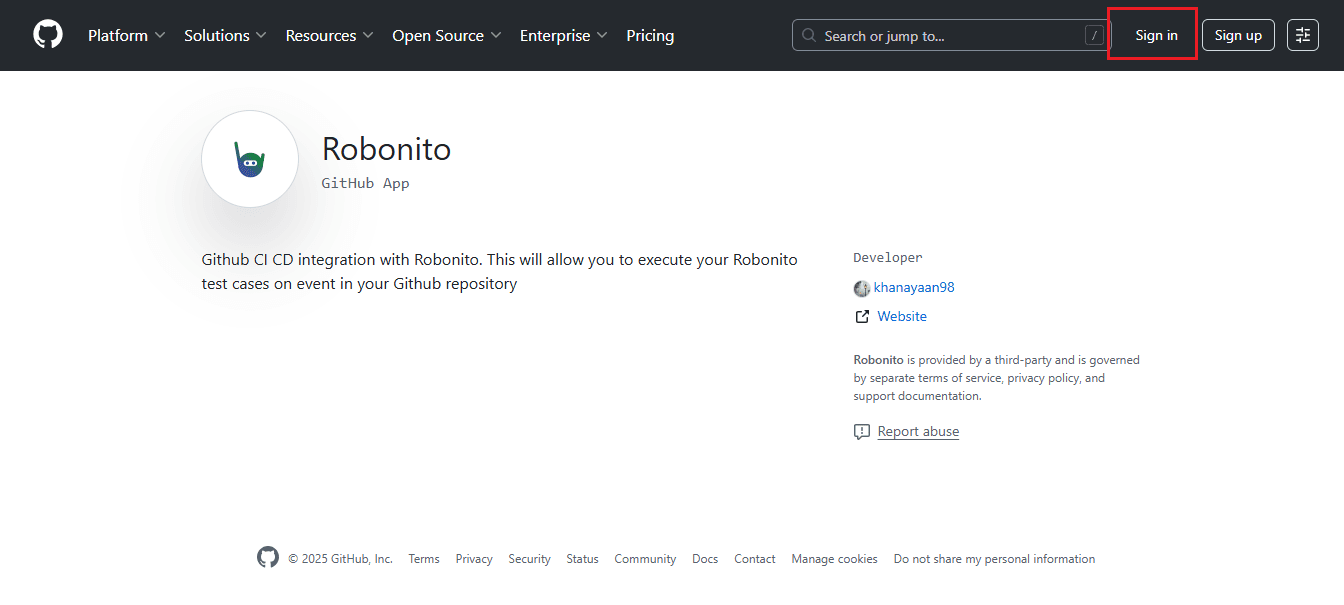Click the third-party terms notice text
Image resolution: width=1344 pixels, height=605 pixels.
996,378
